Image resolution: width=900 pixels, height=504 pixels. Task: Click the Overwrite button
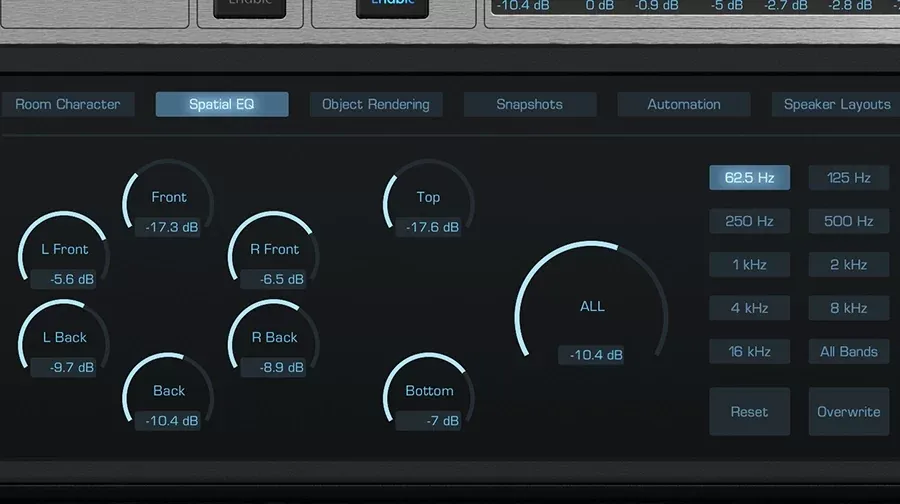[x=849, y=412]
